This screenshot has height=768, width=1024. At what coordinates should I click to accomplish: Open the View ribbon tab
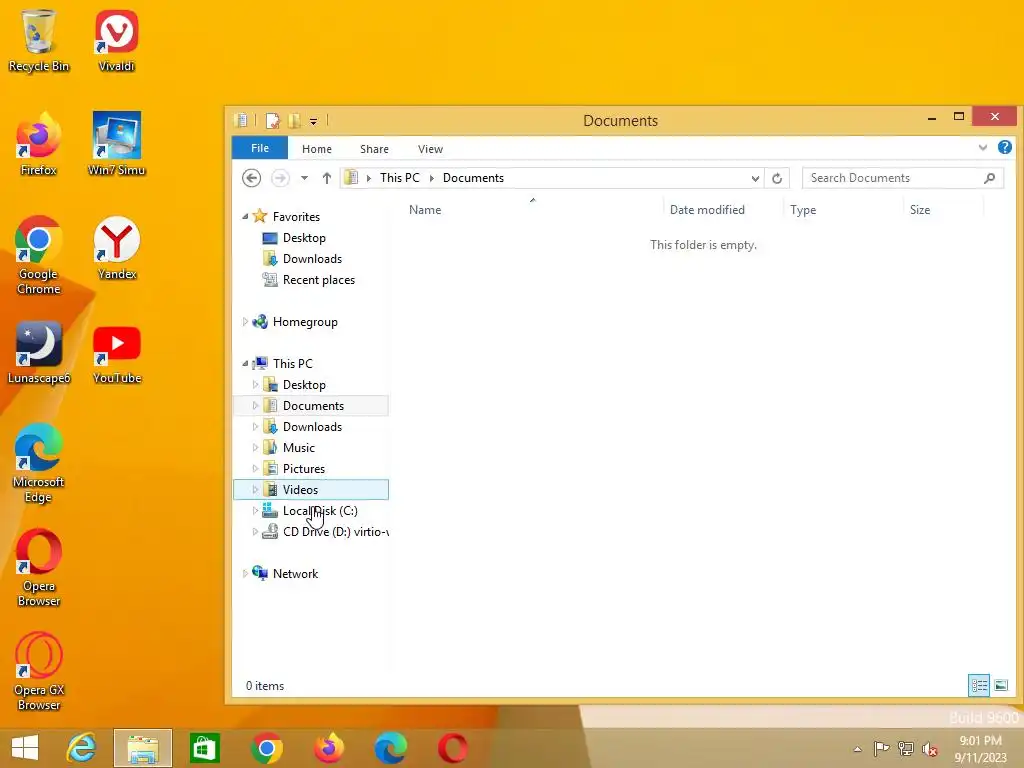(430, 149)
